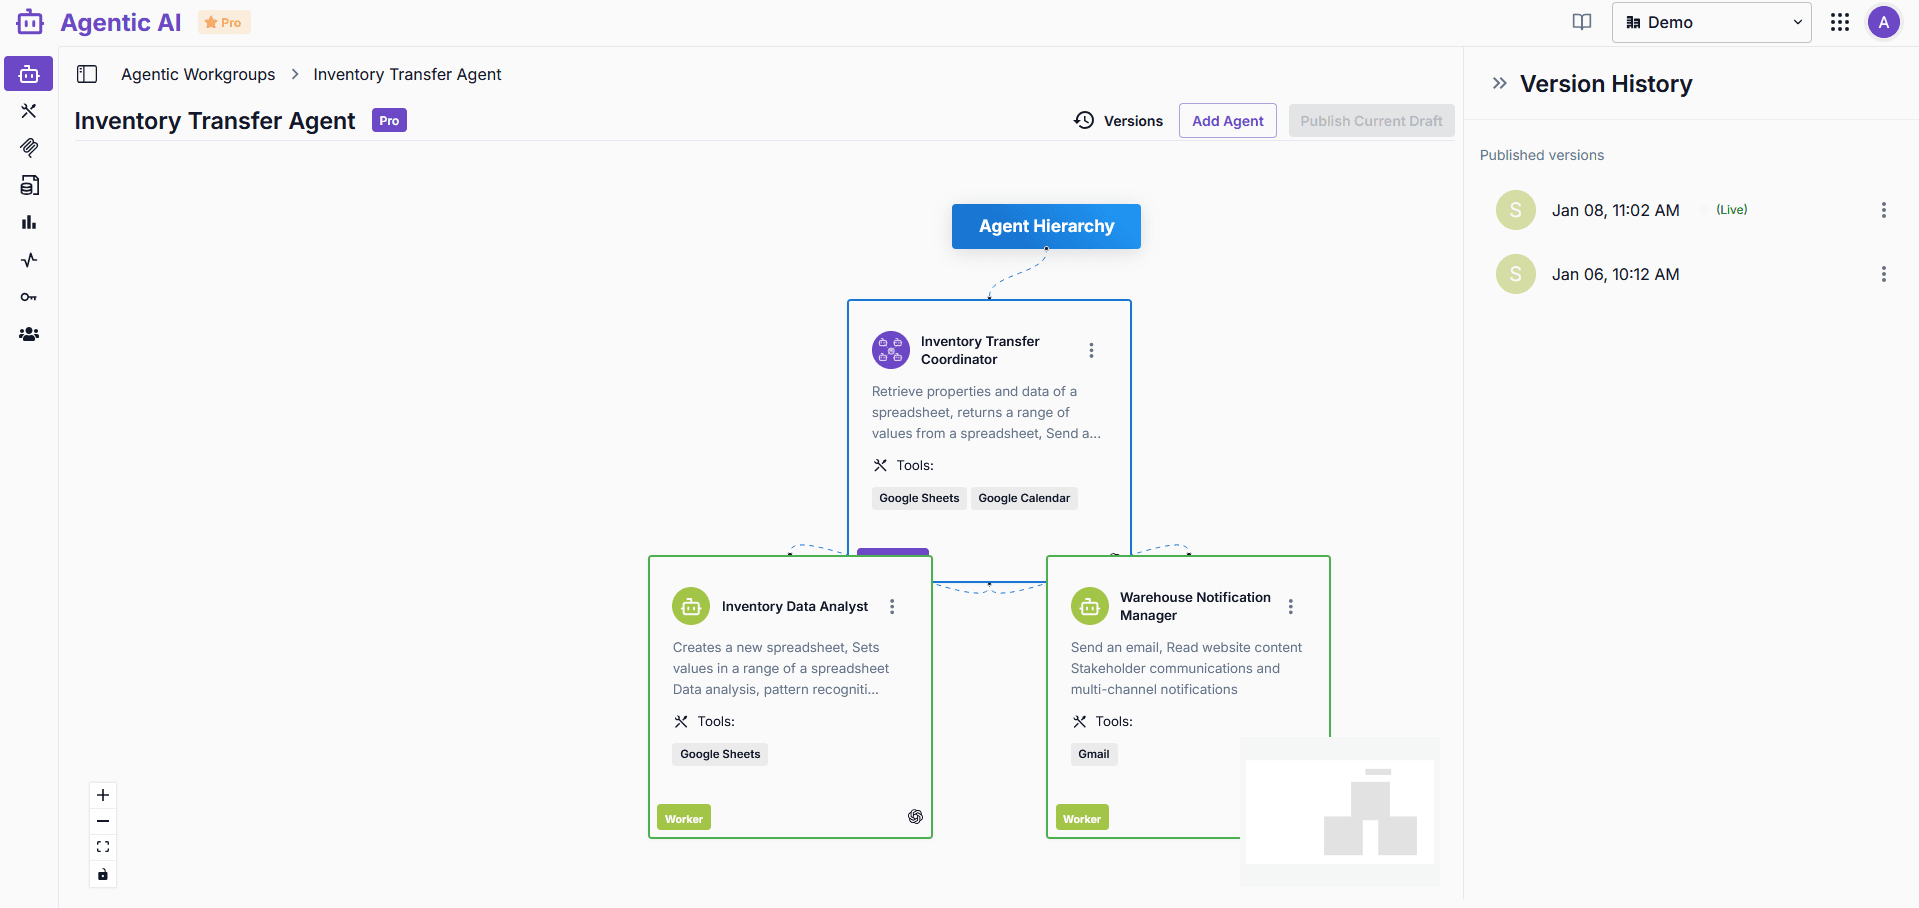Open Inventory Transfer Coordinator options menu

tap(1091, 350)
